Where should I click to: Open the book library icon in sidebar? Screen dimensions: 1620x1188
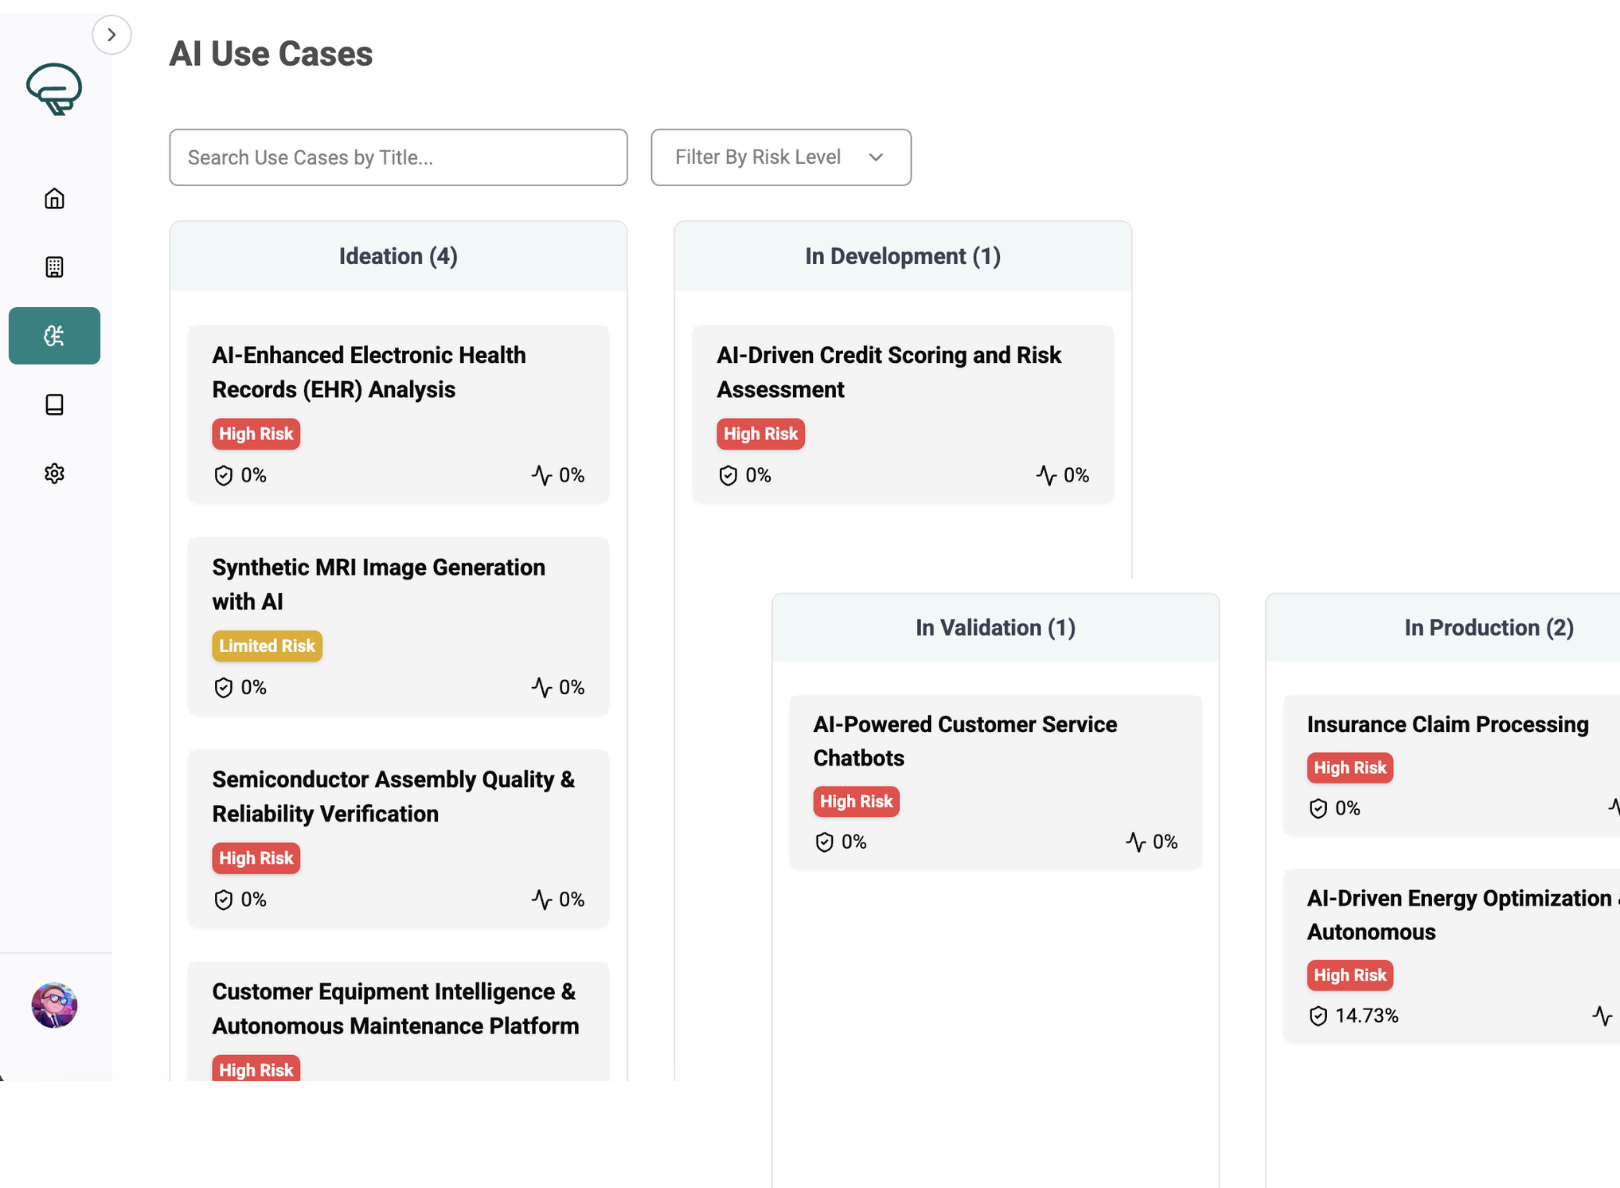pyautogui.click(x=54, y=404)
